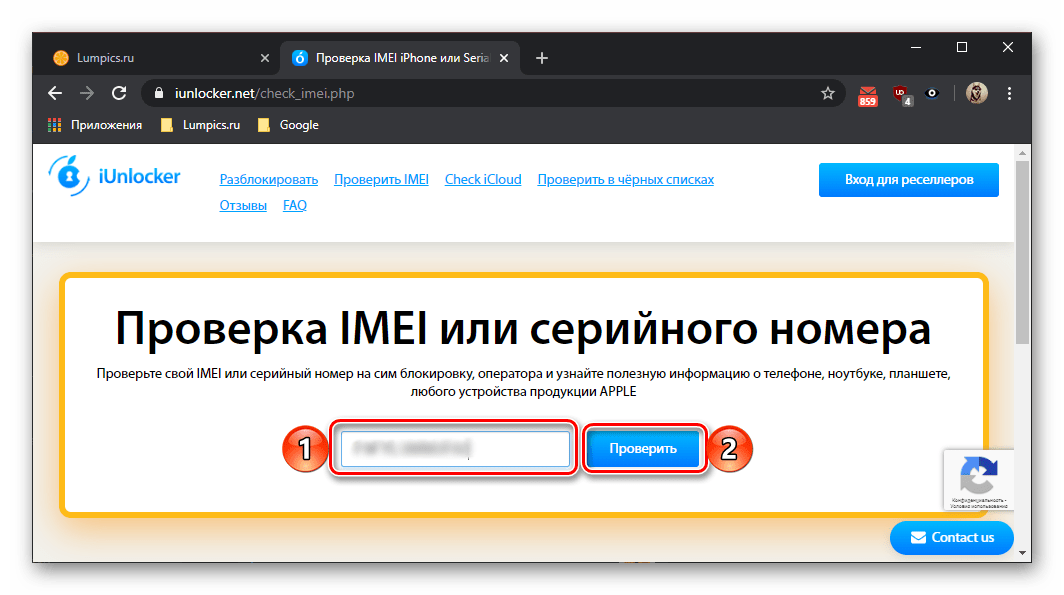This screenshot has width=1064, height=595.
Task: Open the Chrome profile avatar
Action: (976, 94)
